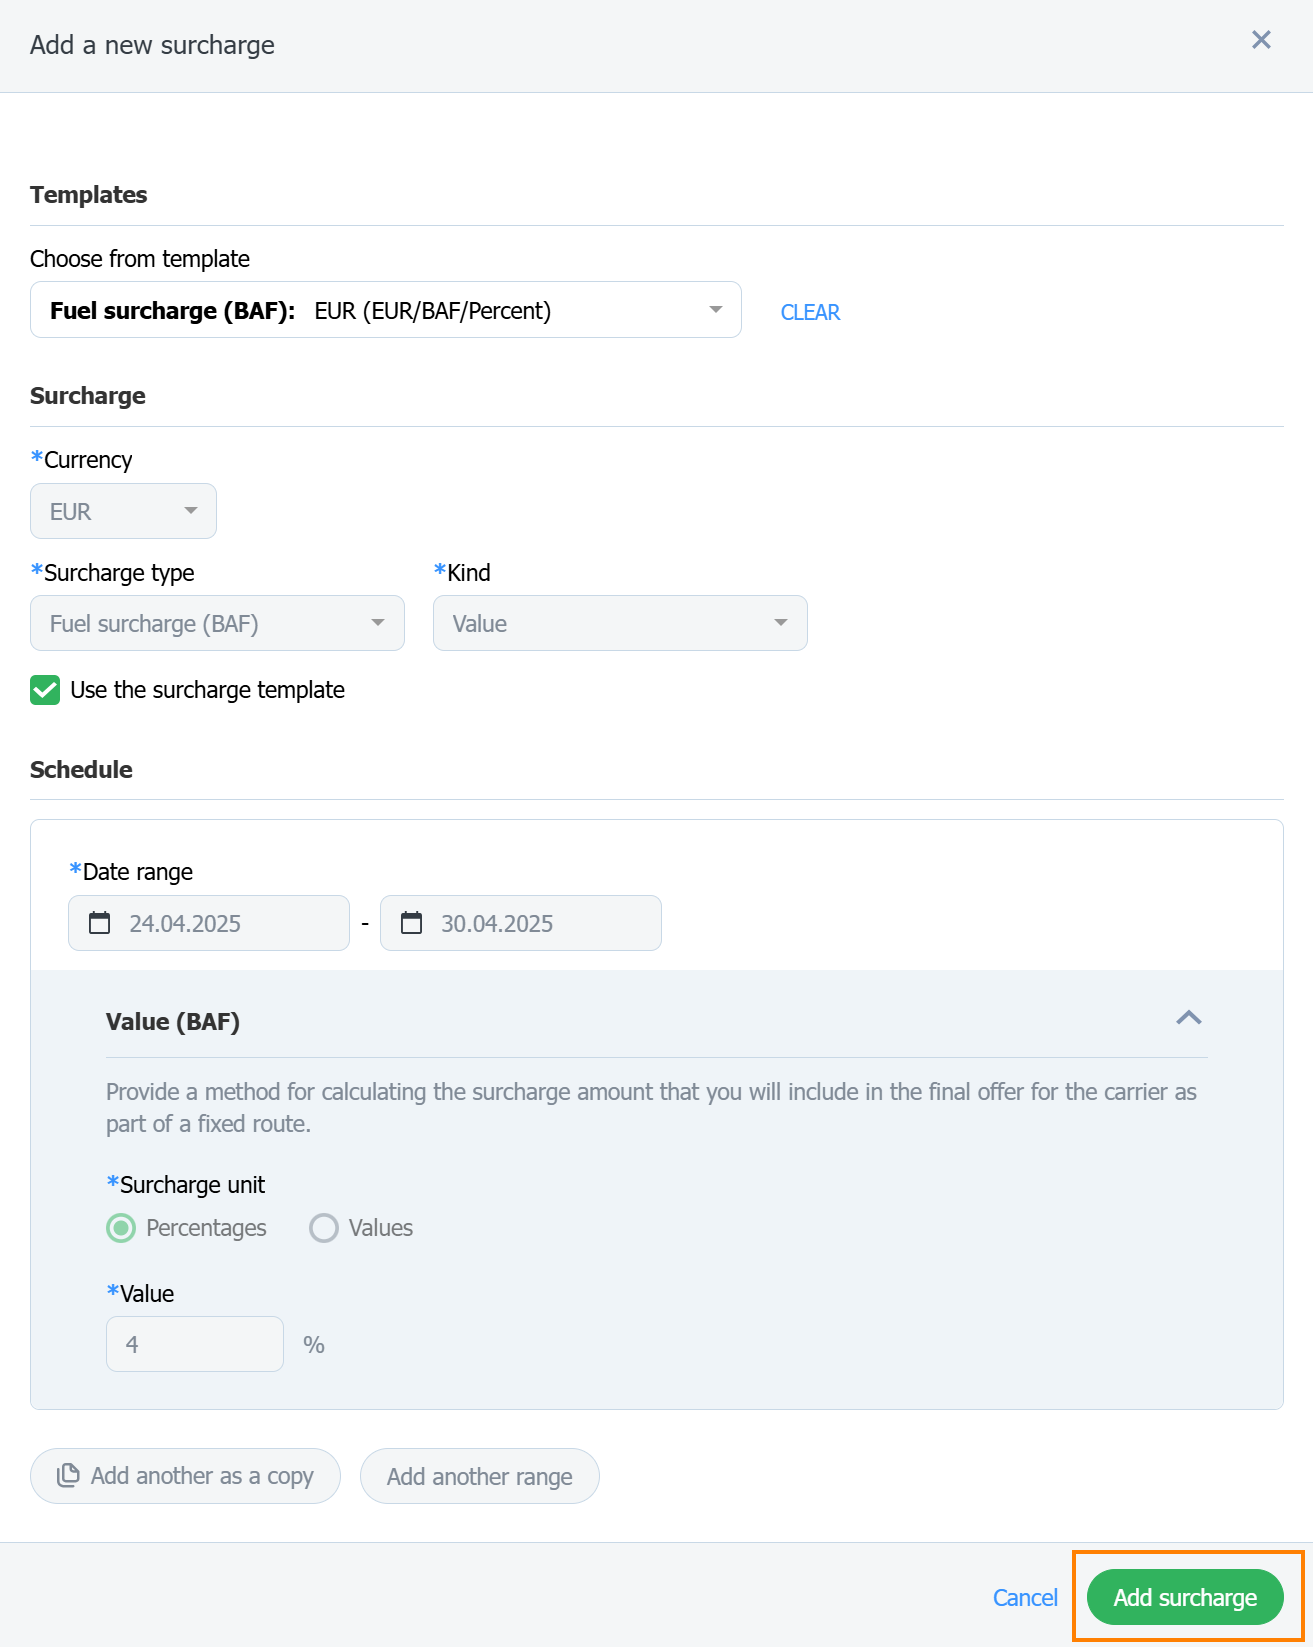The height and width of the screenshot is (1647, 1313).
Task: Collapse the Value (BAF) section chevron
Action: point(1189,1018)
